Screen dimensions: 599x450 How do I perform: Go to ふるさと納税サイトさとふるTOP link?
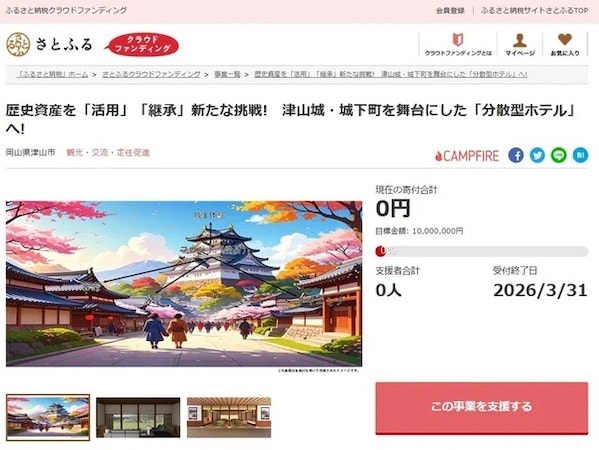(x=534, y=11)
